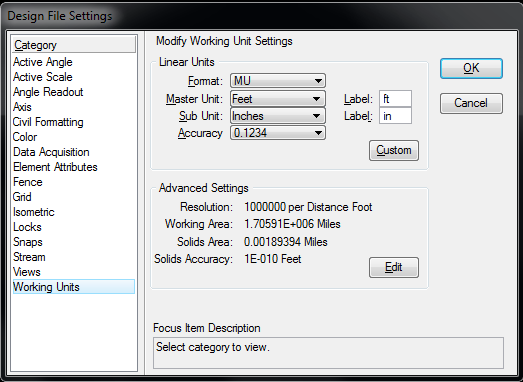Open the Master Unit dropdown showing Feet
Screen dimensions: 523x382
tap(278, 99)
